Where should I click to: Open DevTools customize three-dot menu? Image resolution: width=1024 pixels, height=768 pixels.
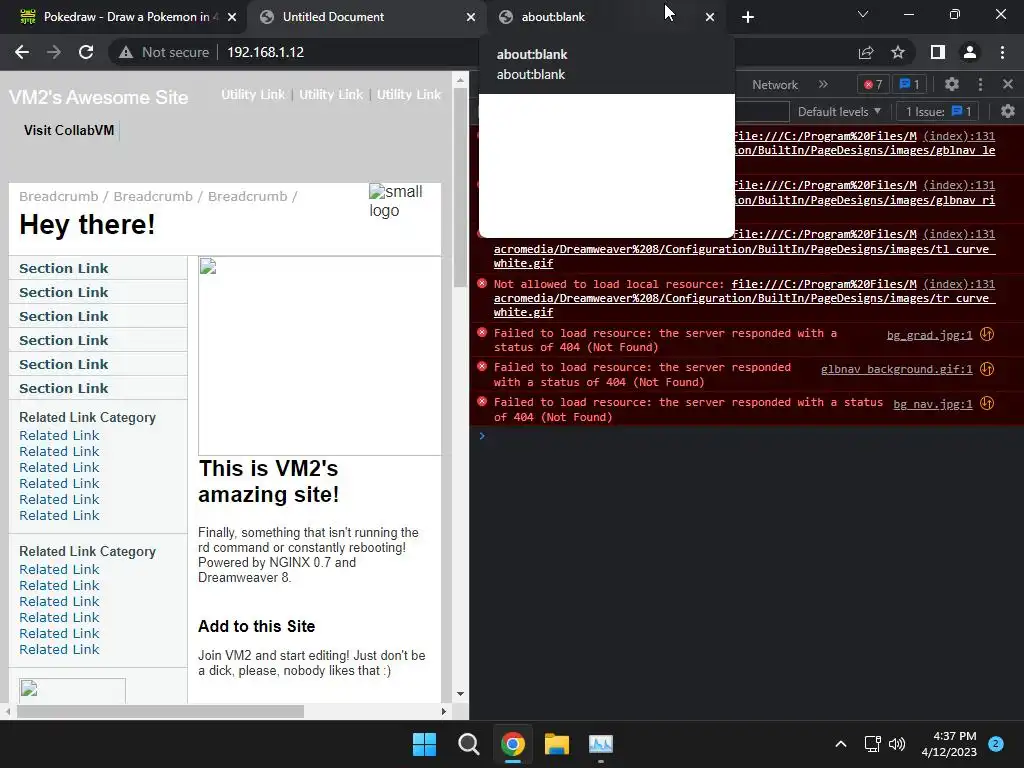pyautogui.click(x=980, y=84)
